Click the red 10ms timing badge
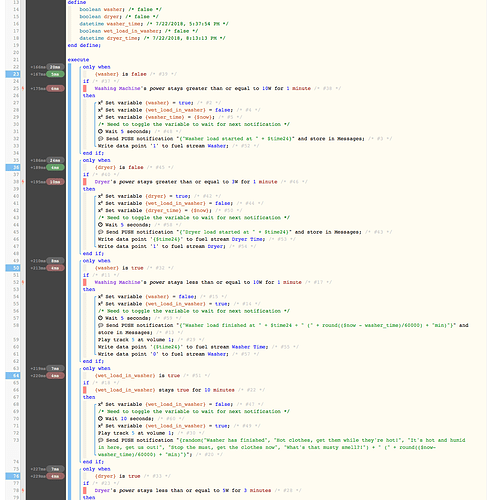Screen dimensions: 498x500 (x=55, y=182)
